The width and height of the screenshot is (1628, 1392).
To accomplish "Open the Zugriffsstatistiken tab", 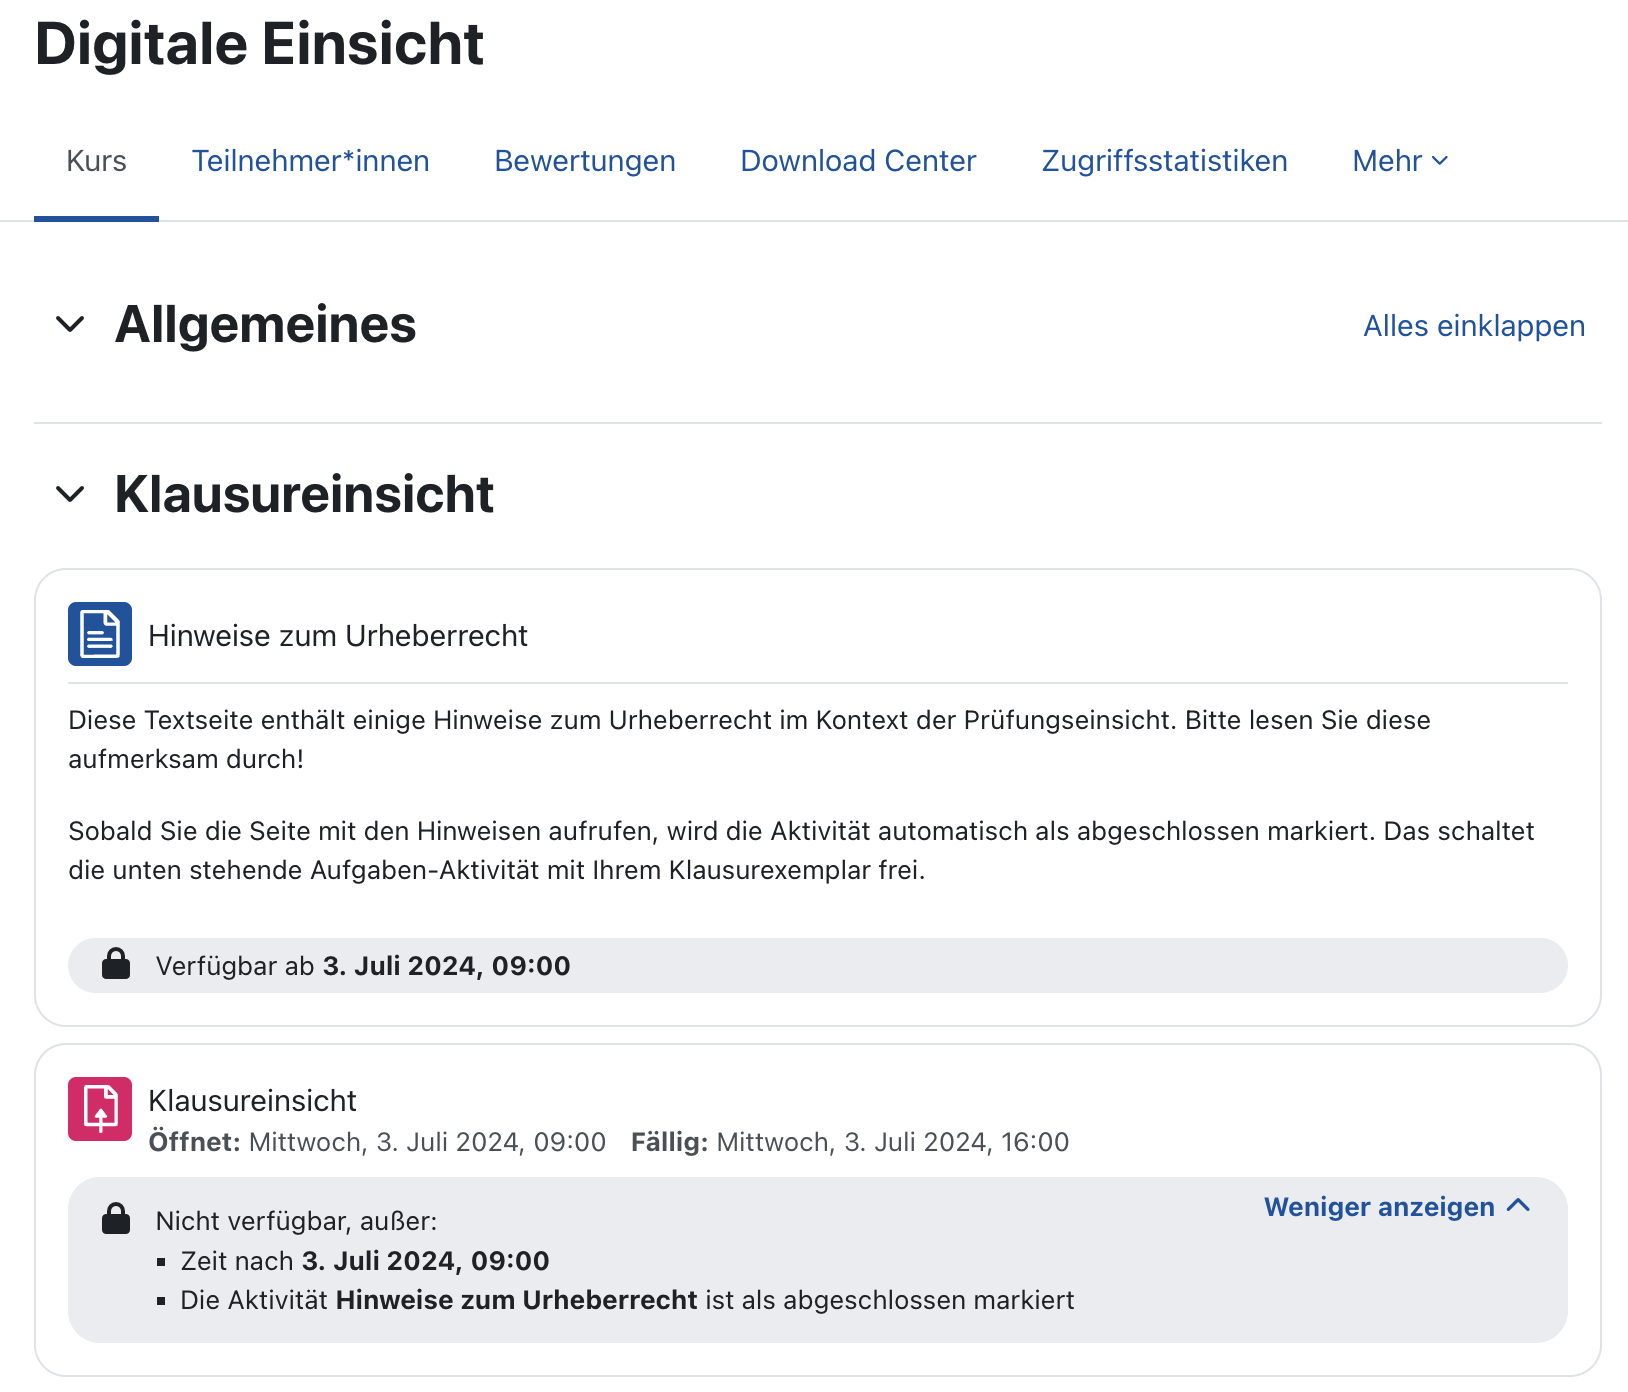I will (x=1164, y=160).
